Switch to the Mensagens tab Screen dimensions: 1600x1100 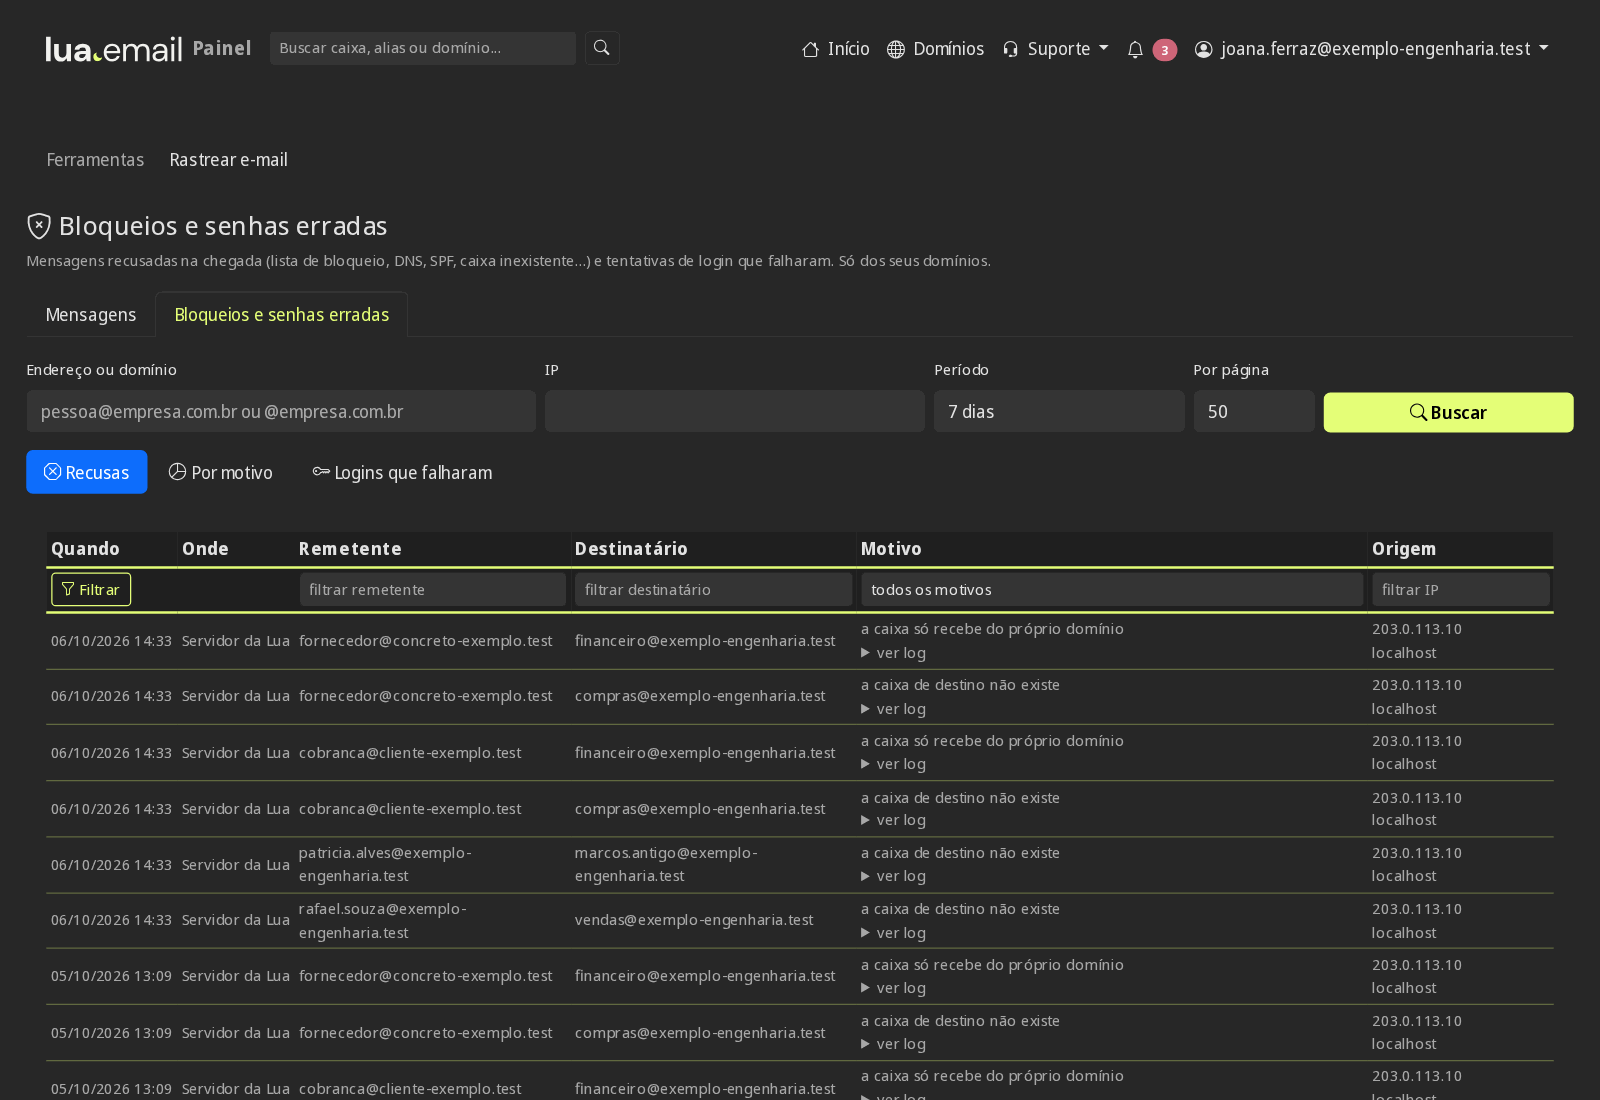coord(91,315)
